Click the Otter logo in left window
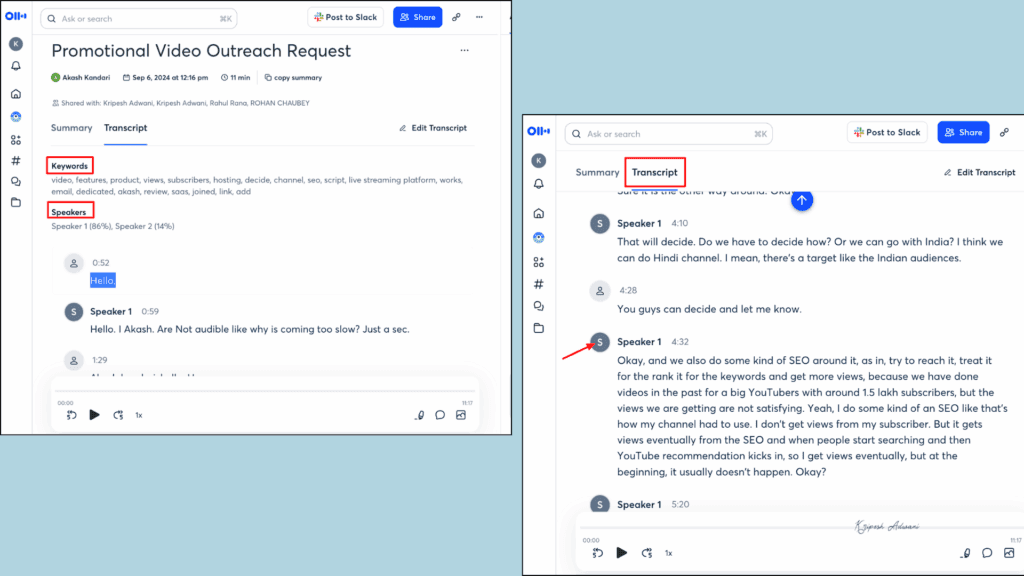The image size is (1024, 576). 16,16
